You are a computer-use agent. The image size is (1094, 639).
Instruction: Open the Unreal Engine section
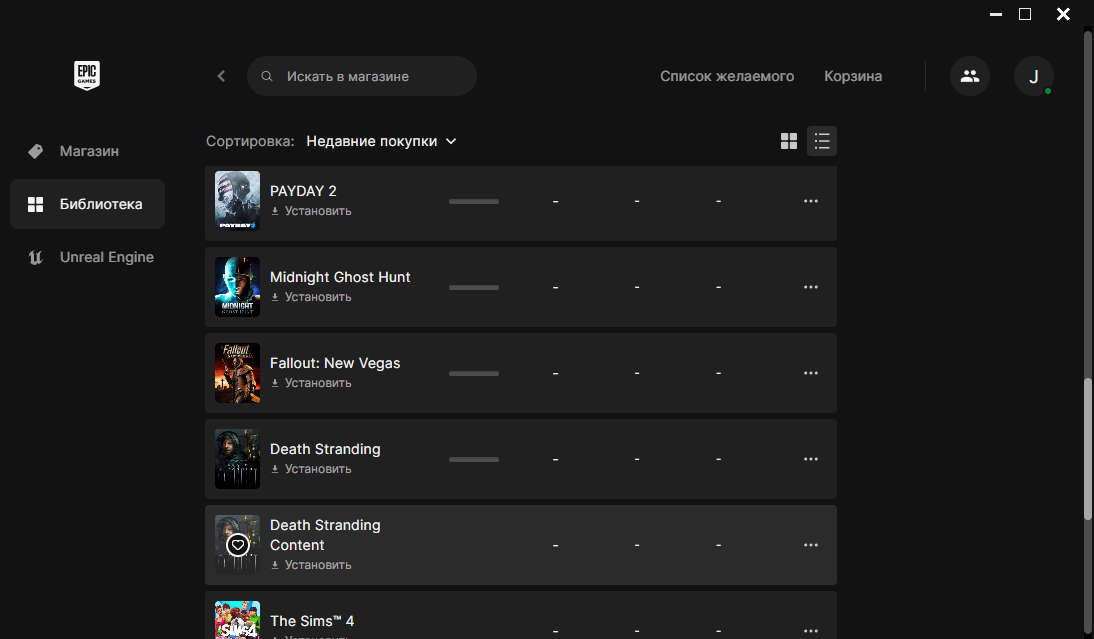pyautogui.click(x=87, y=257)
